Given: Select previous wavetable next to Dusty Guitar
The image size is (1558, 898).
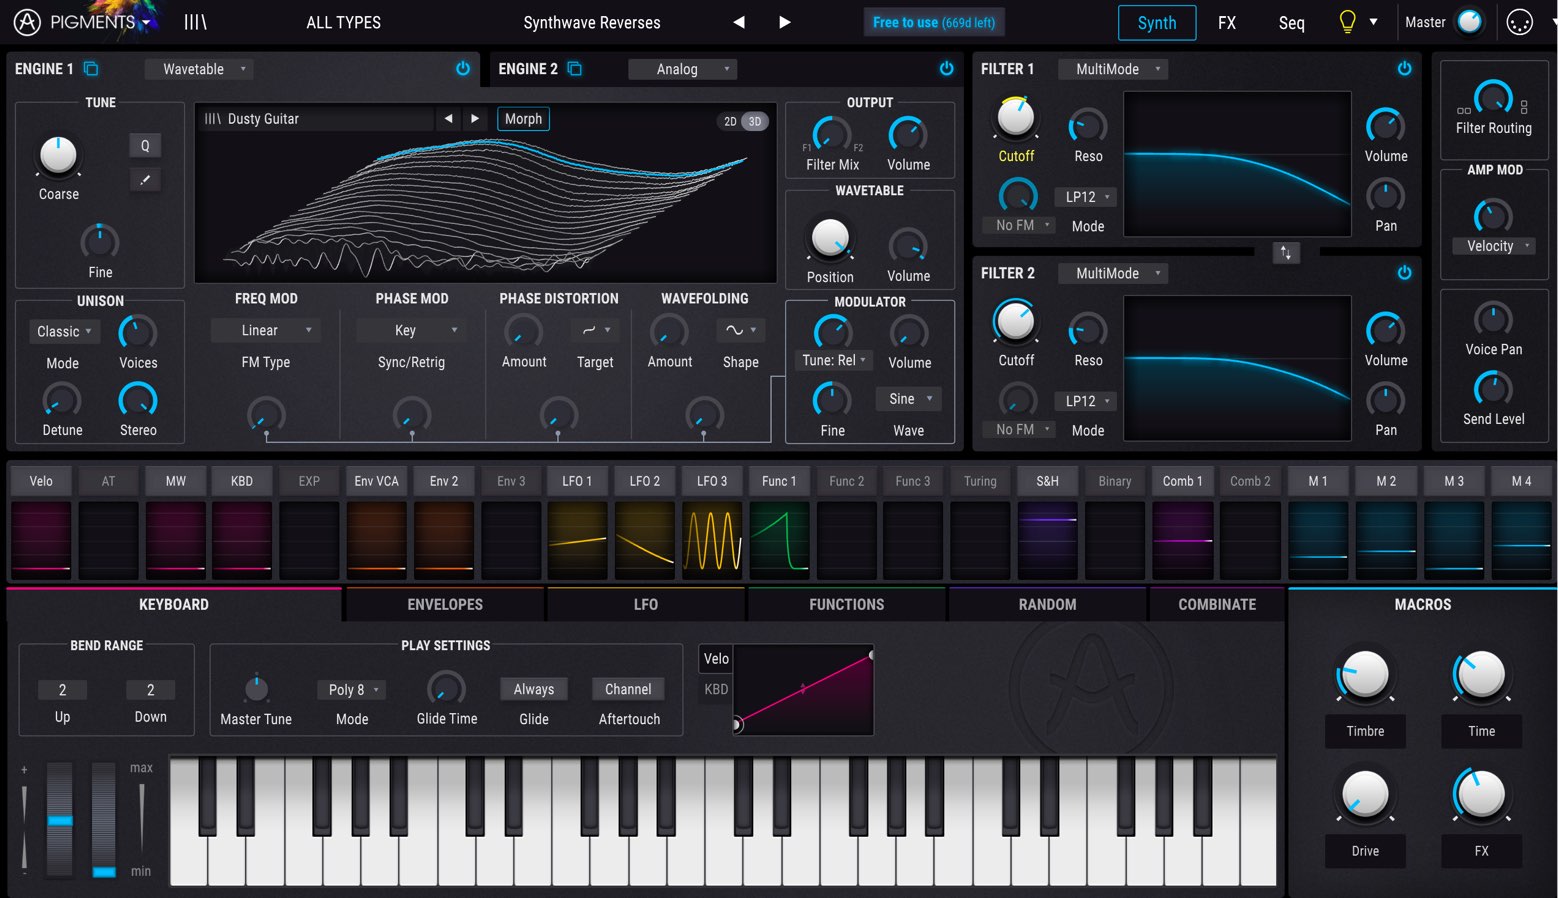Looking at the screenshot, I should point(448,118).
